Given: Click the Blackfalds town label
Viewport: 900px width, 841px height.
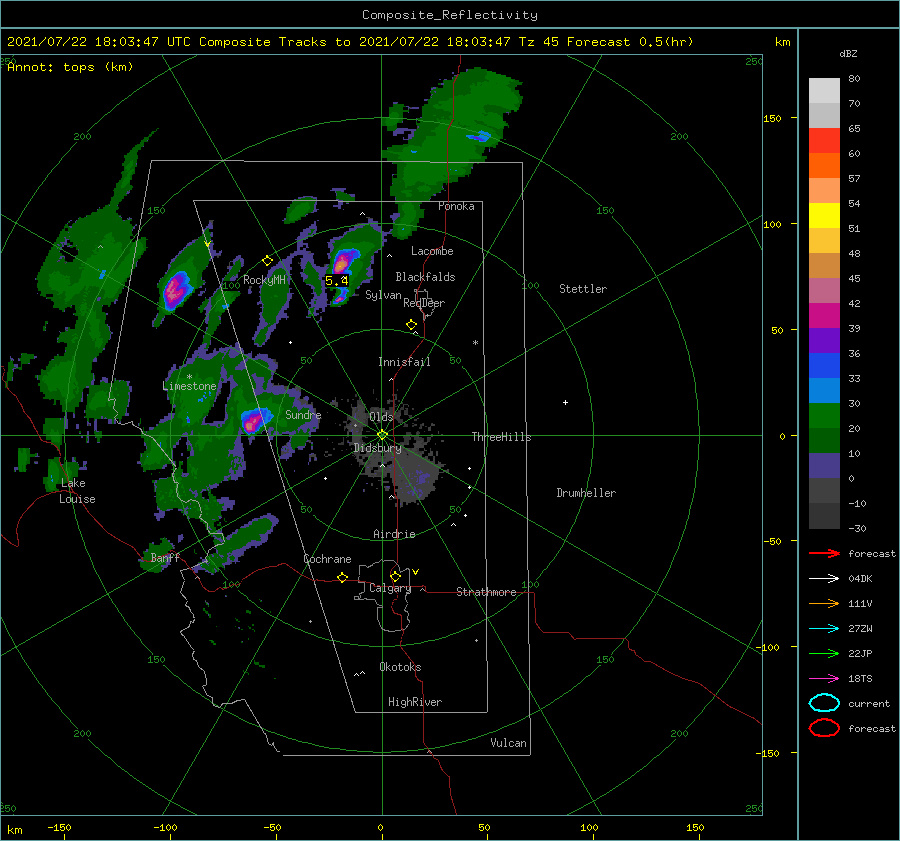Looking at the screenshot, I should pos(425,277).
